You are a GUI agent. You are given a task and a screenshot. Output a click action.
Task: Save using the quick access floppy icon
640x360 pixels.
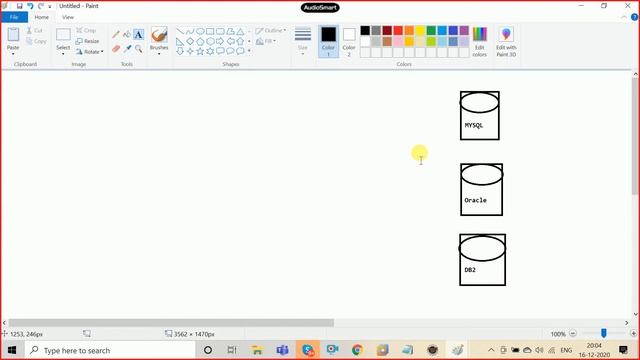point(19,6)
